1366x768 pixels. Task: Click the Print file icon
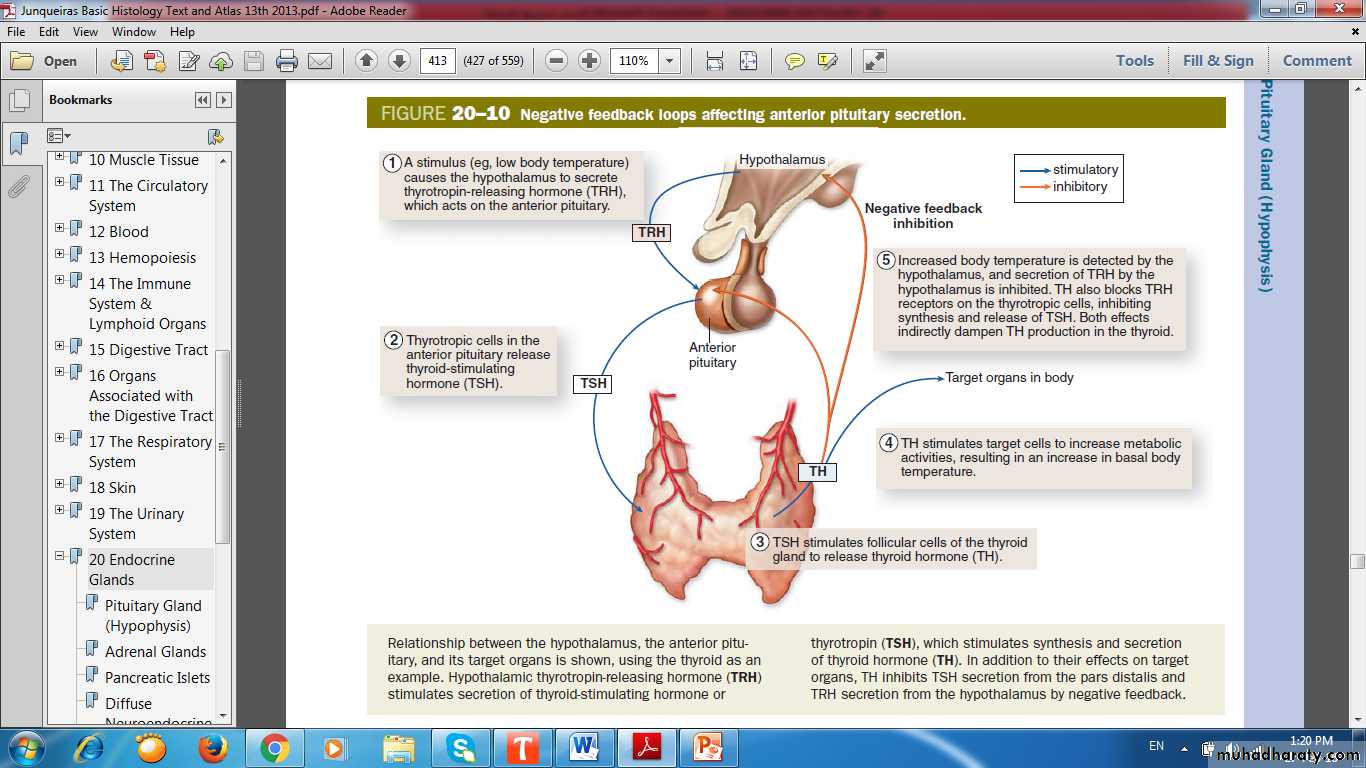[287, 61]
